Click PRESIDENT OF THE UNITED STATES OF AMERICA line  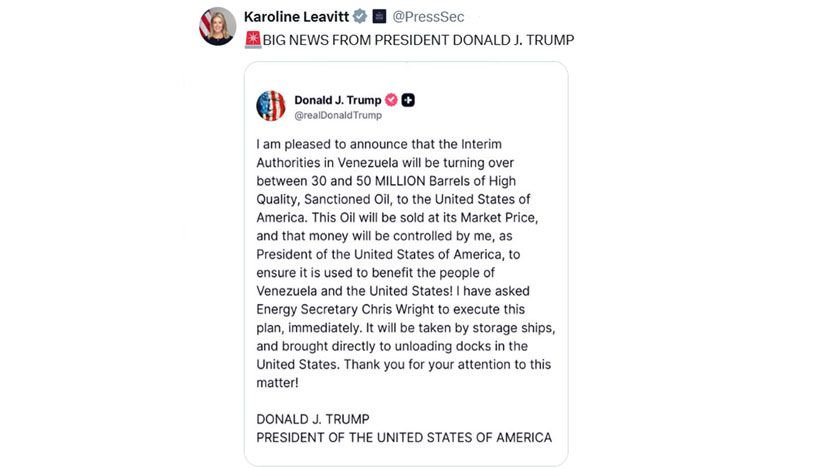(404, 438)
